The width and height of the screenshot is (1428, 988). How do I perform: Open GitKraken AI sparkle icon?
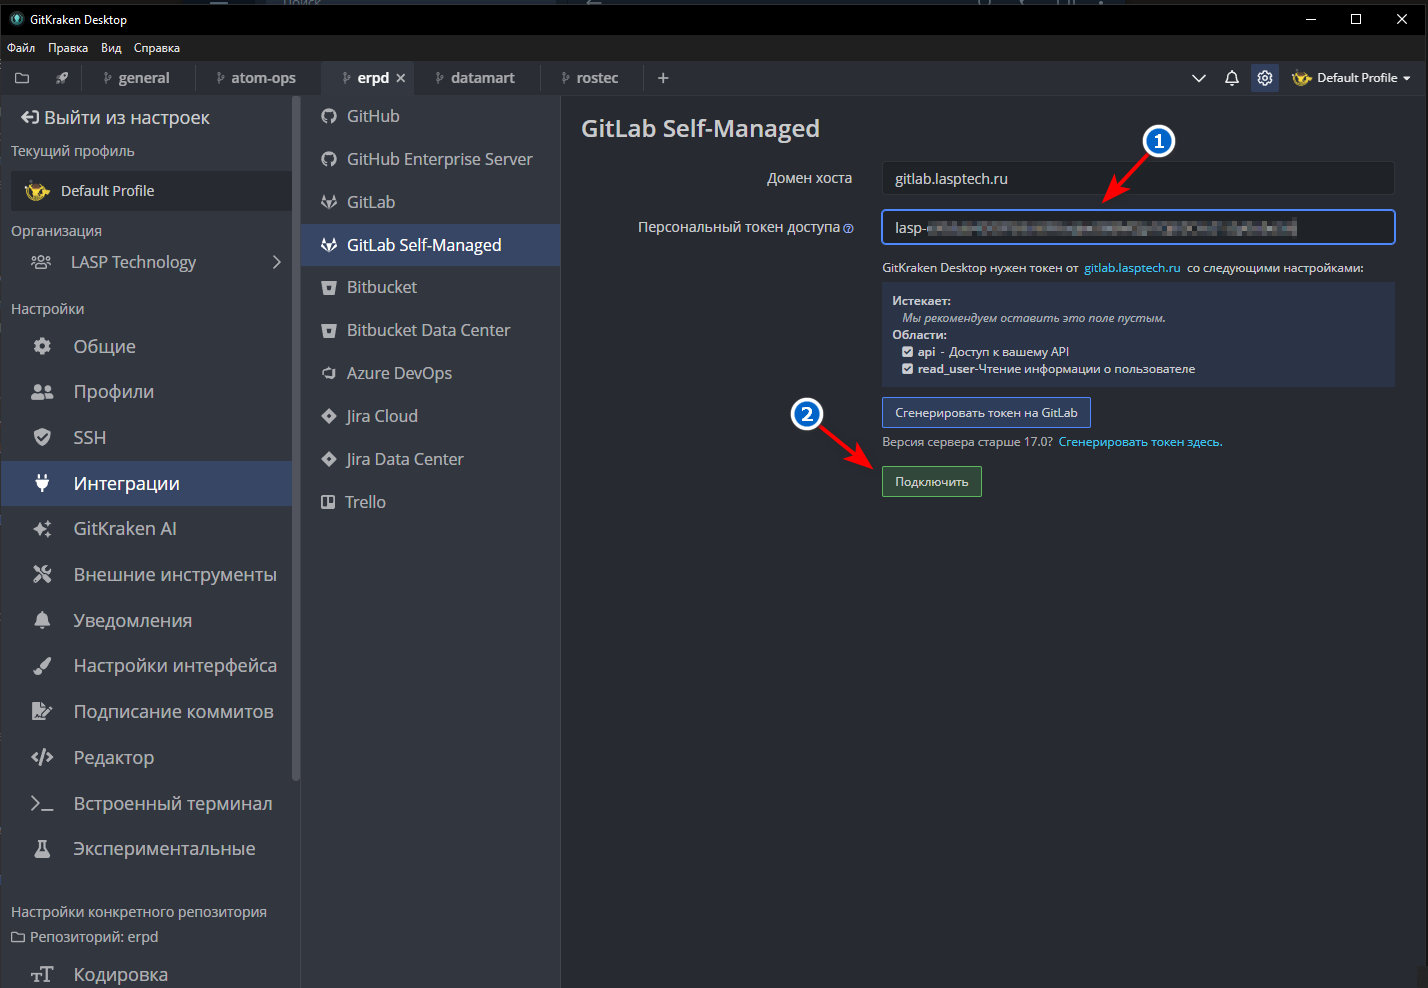(42, 529)
